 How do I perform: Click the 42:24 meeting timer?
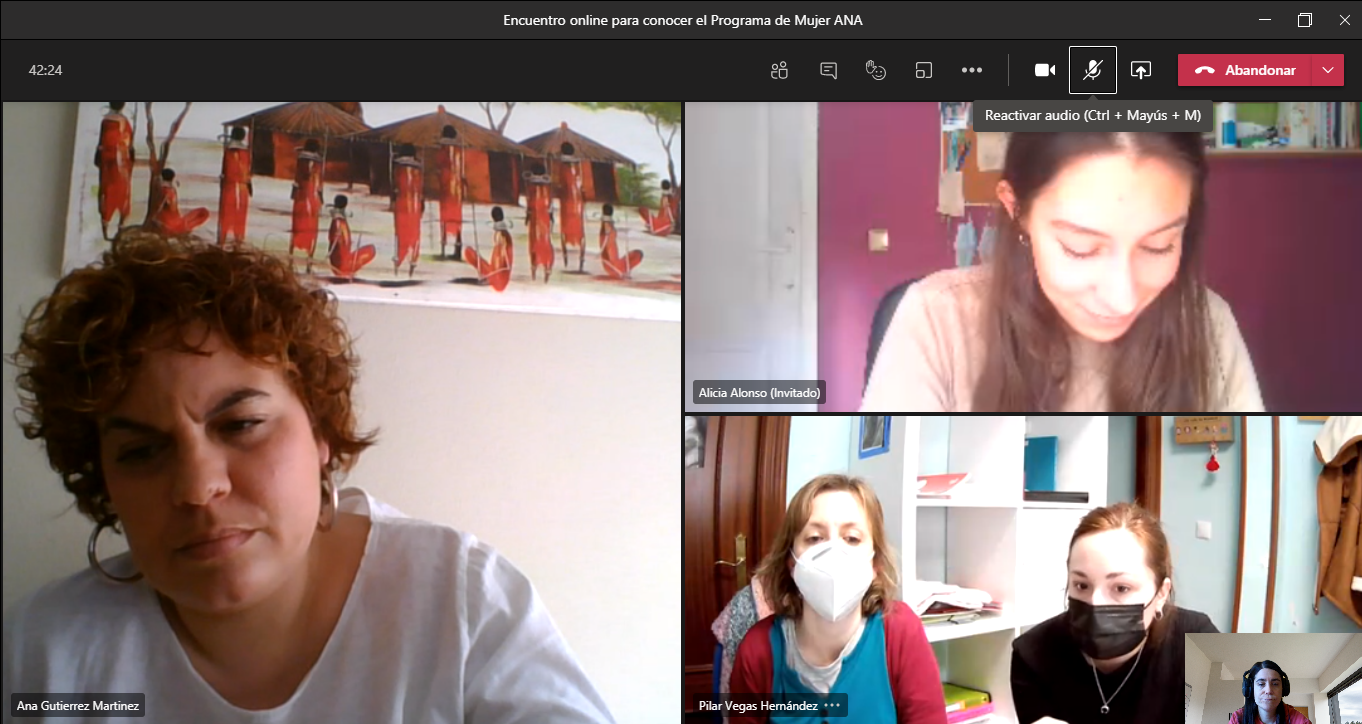click(x=46, y=70)
